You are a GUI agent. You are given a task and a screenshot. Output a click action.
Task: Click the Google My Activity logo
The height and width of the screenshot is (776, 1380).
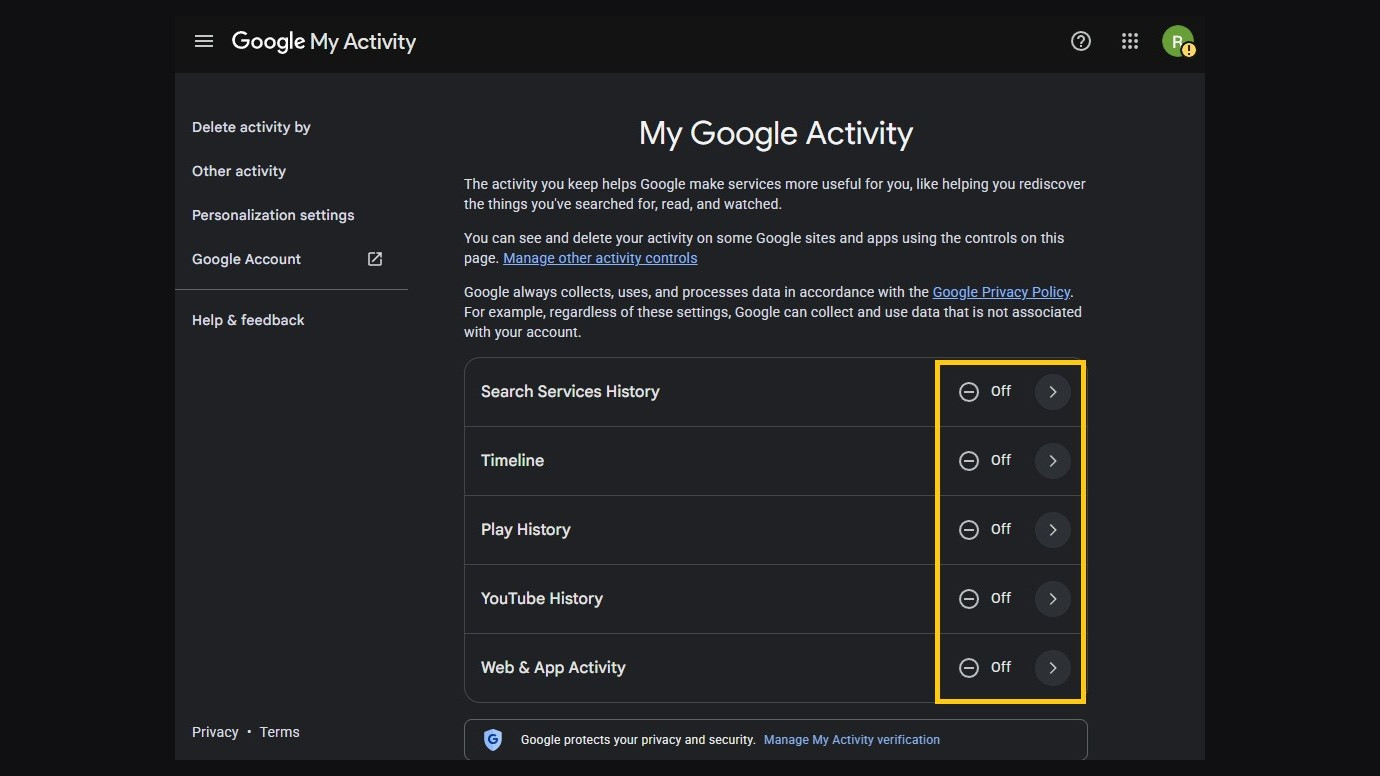pyautogui.click(x=324, y=41)
